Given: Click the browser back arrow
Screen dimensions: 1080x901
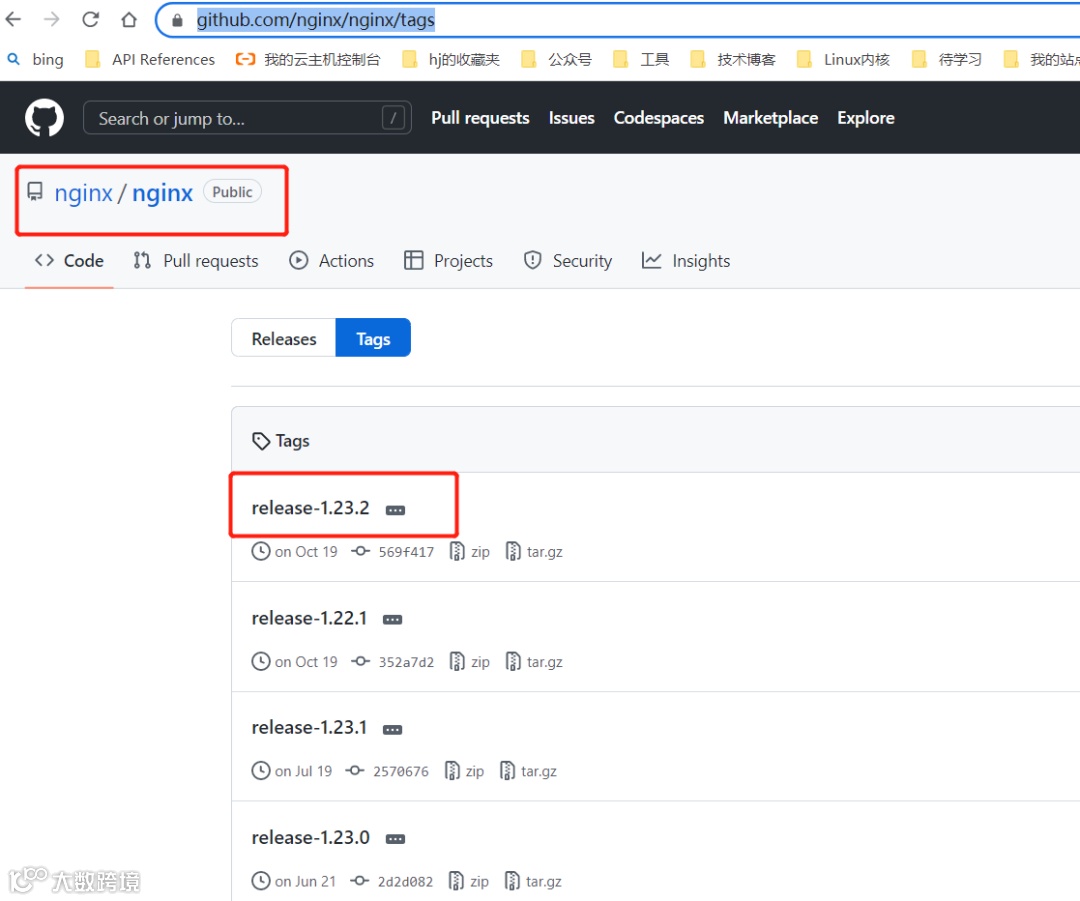Looking at the screenshot, I should (x=13, y=19).
